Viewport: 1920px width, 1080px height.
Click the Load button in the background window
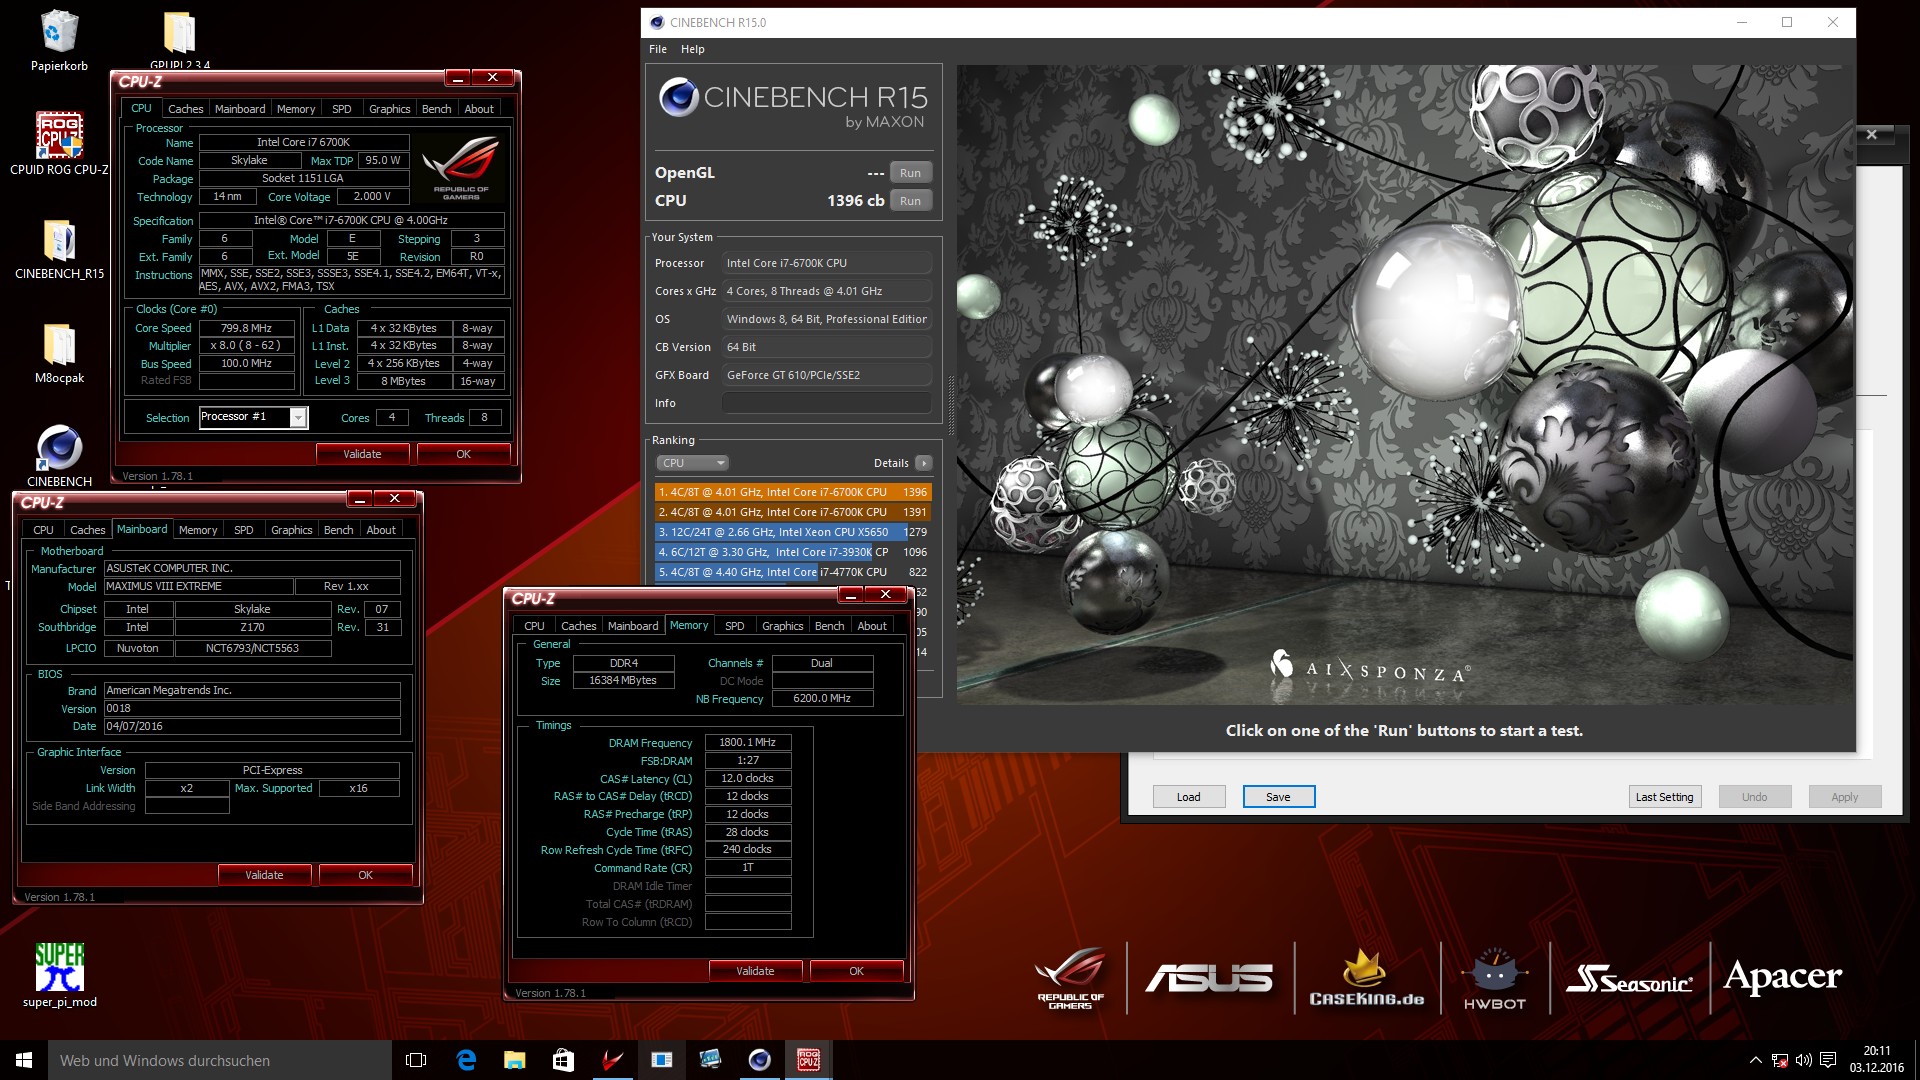point(1188,797)
